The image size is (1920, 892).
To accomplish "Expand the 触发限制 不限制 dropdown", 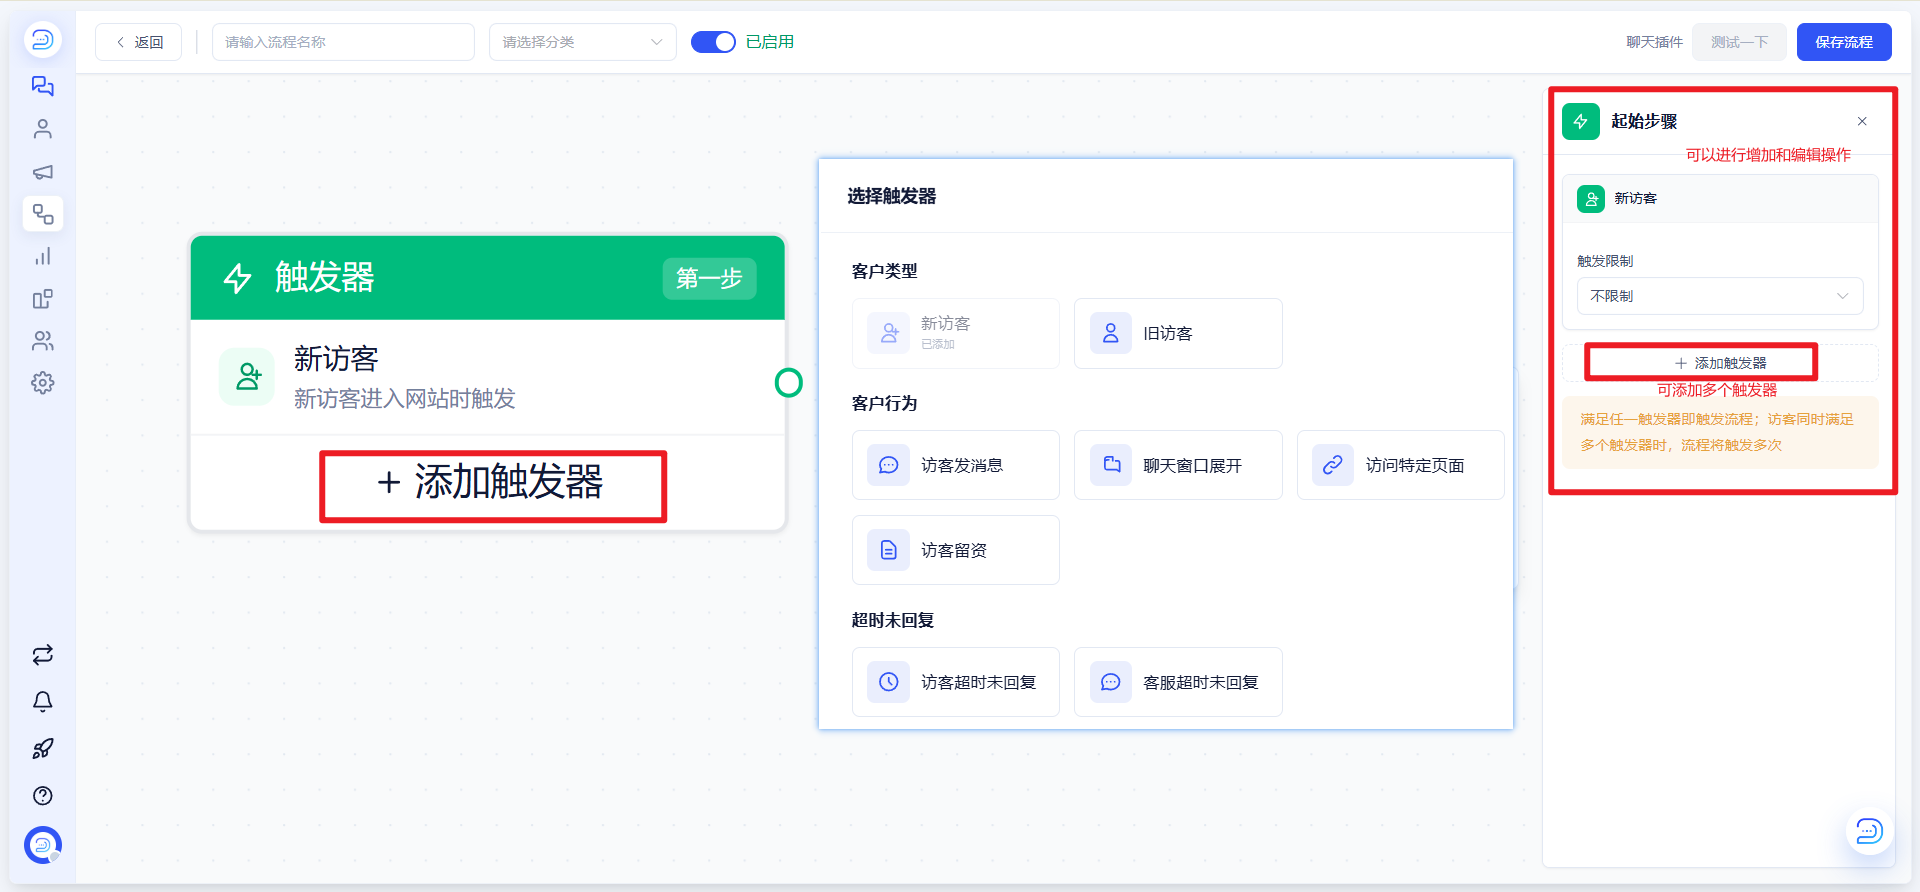I will 1720,296.
